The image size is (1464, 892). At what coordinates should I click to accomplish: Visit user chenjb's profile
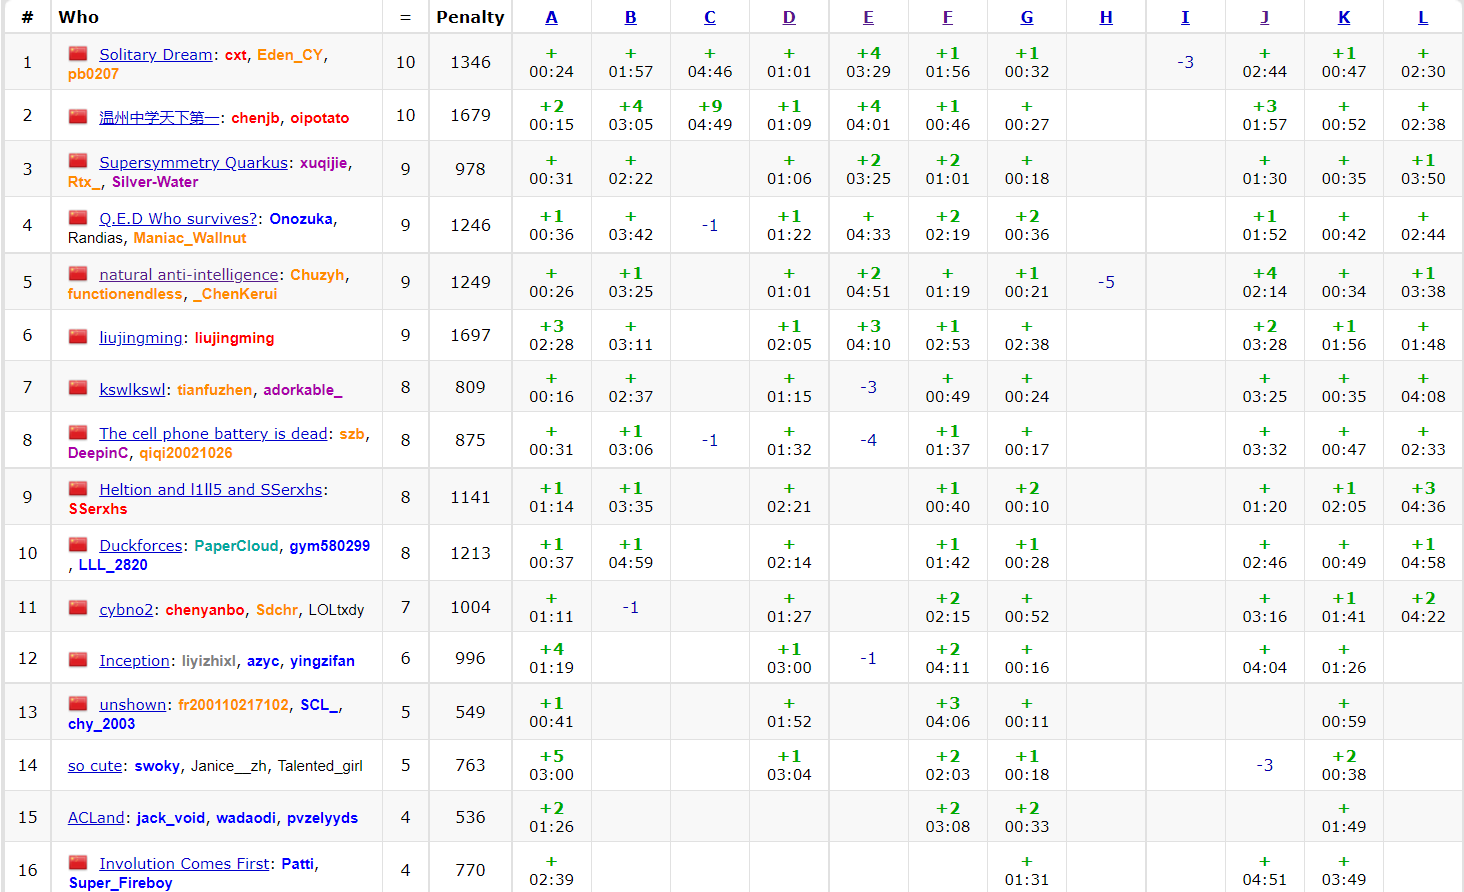[x=255, y=118]
